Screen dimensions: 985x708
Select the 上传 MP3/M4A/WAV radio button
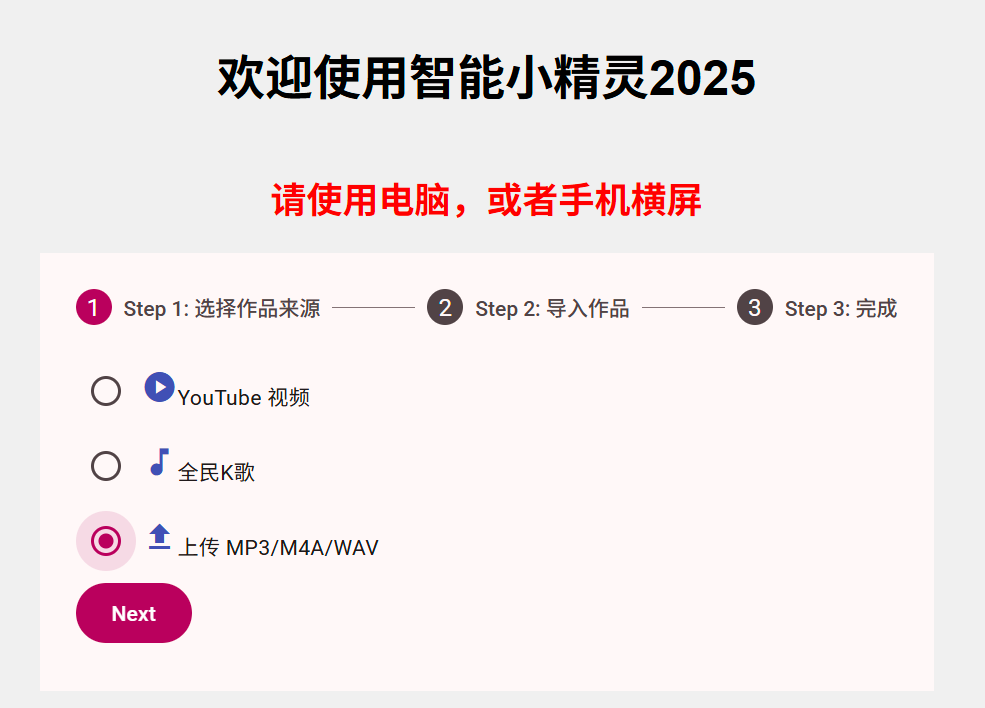click(x=106, y=541)
